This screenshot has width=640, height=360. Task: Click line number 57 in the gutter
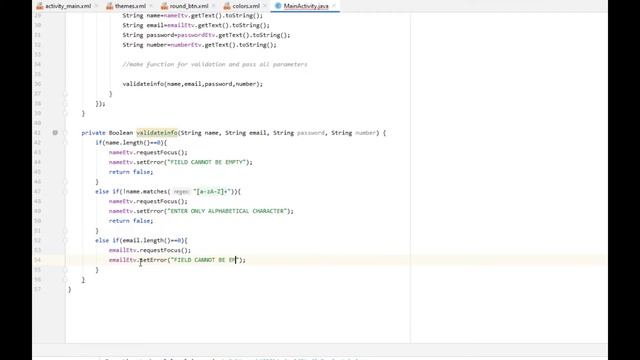tap(38, 289)
